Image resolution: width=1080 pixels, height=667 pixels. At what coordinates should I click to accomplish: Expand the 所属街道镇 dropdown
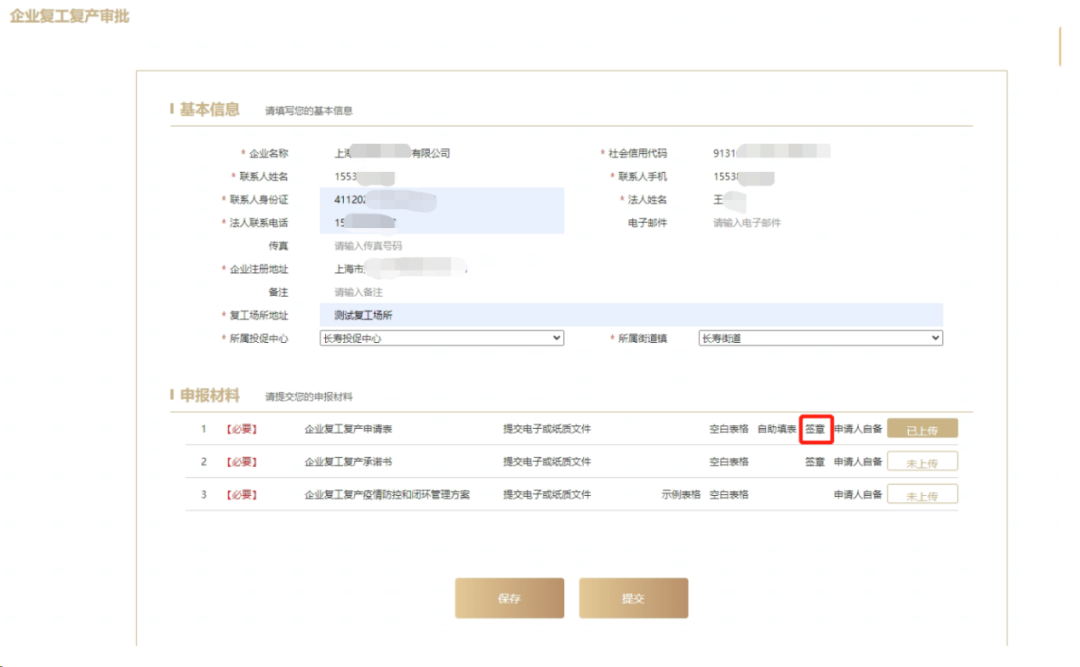point(820,339)
